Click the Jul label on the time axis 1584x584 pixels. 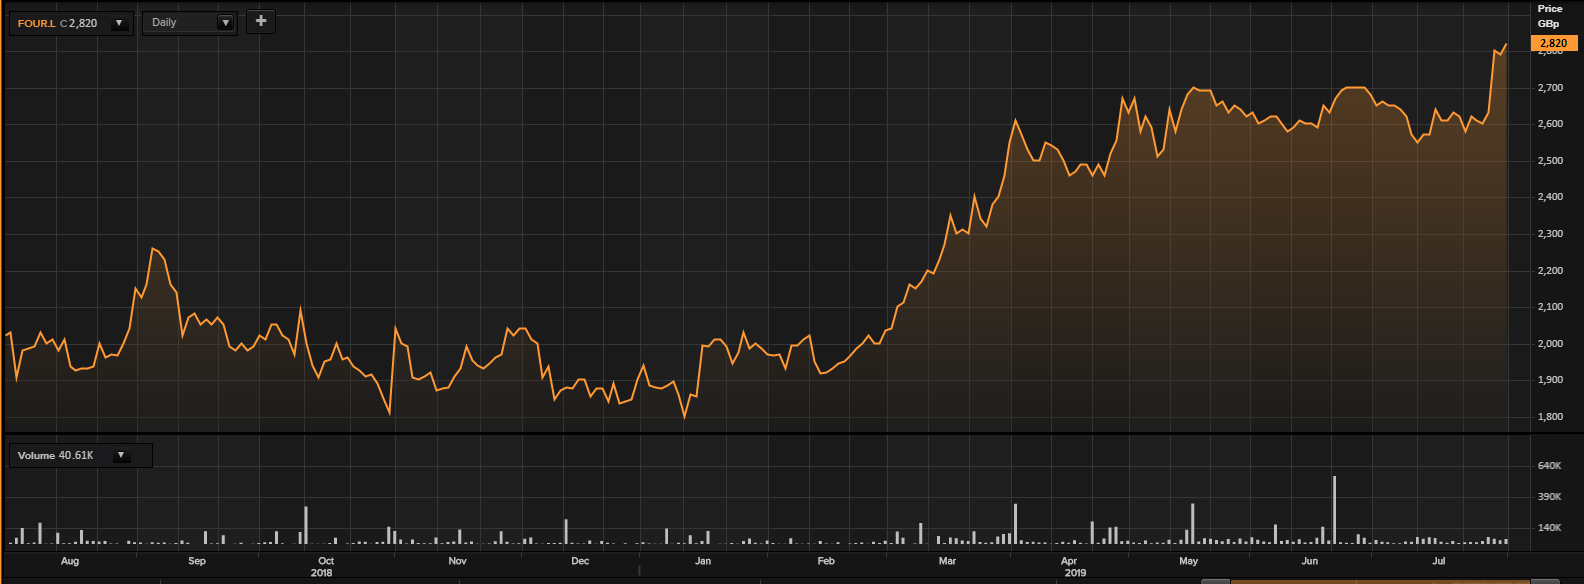[1439, 561]
